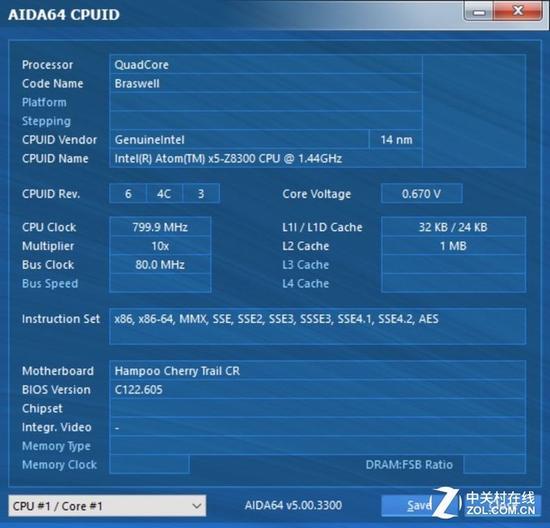Image resolution: width=550 pixels, height=528 pixels.
Task: Click the L4 Cache label
Action: [306, 283]
